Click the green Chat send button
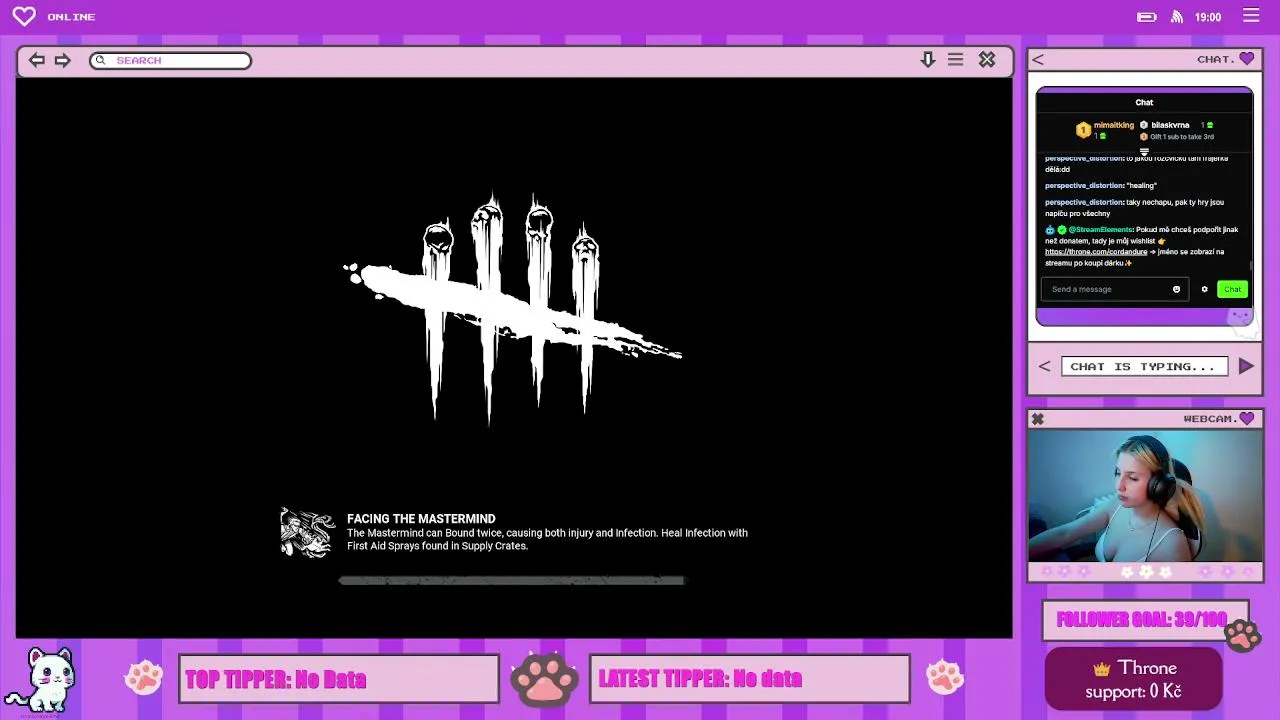The height and width of the screenshot is (720, 1280). tap(1232, 289)
